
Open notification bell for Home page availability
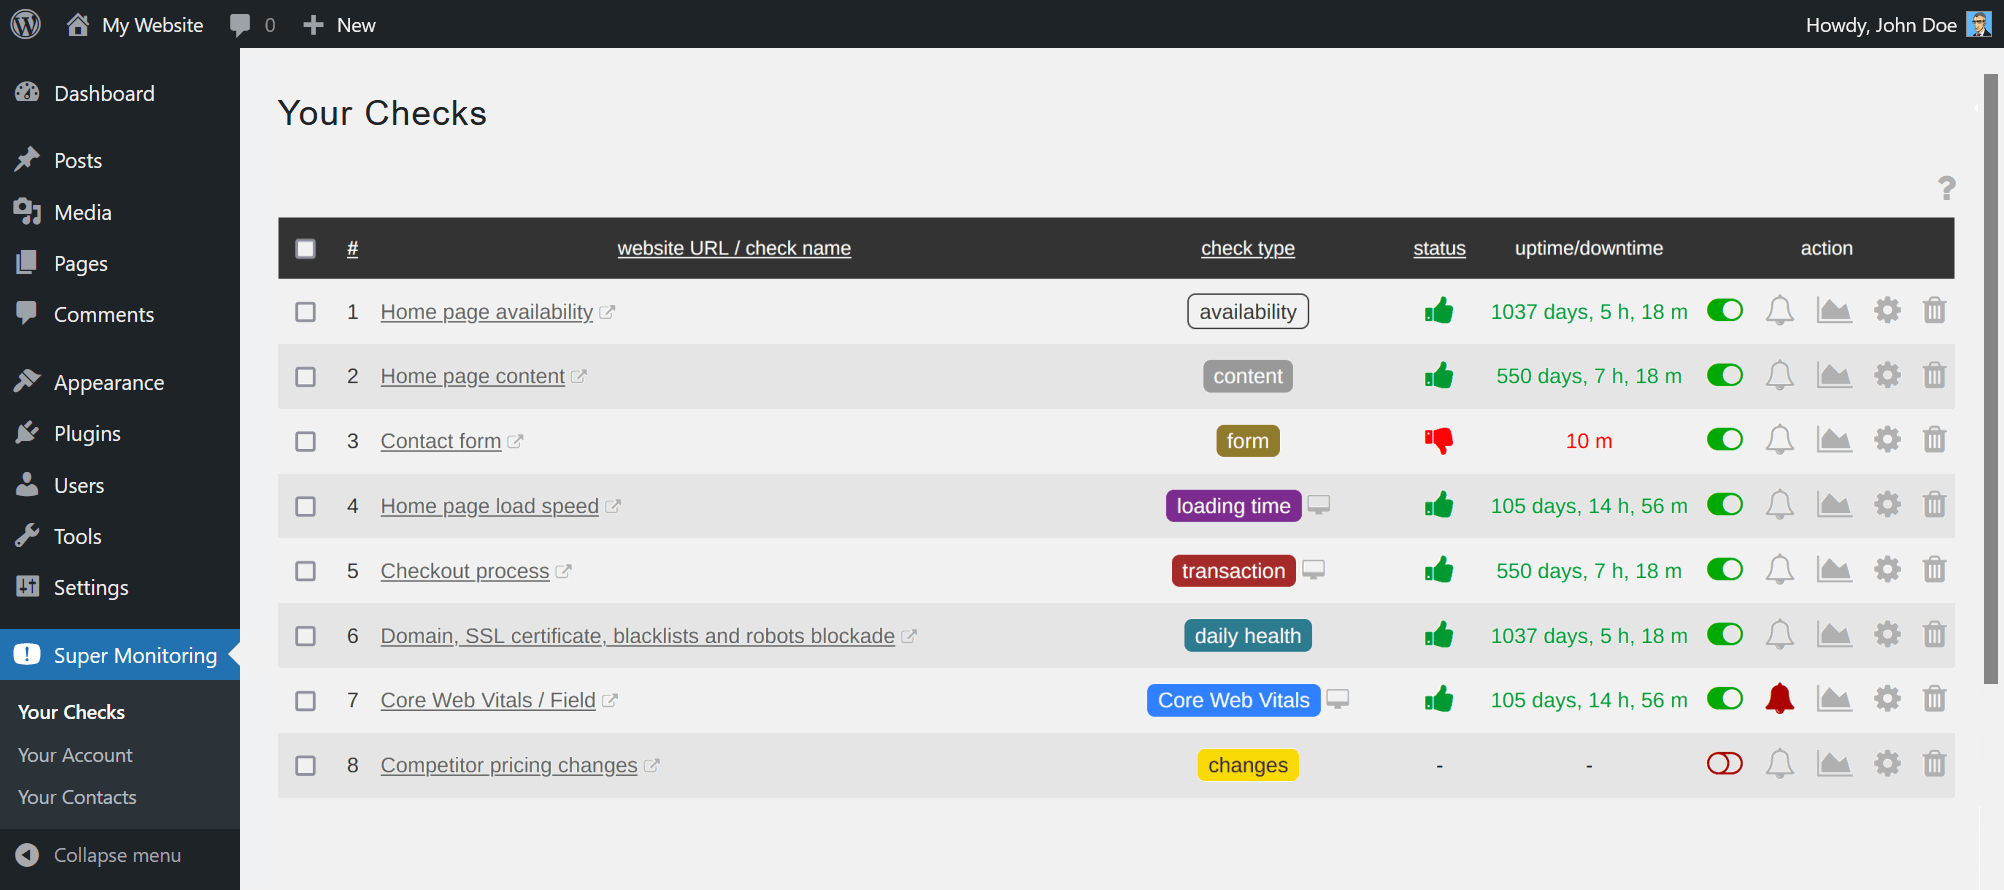click(1779, 311)
